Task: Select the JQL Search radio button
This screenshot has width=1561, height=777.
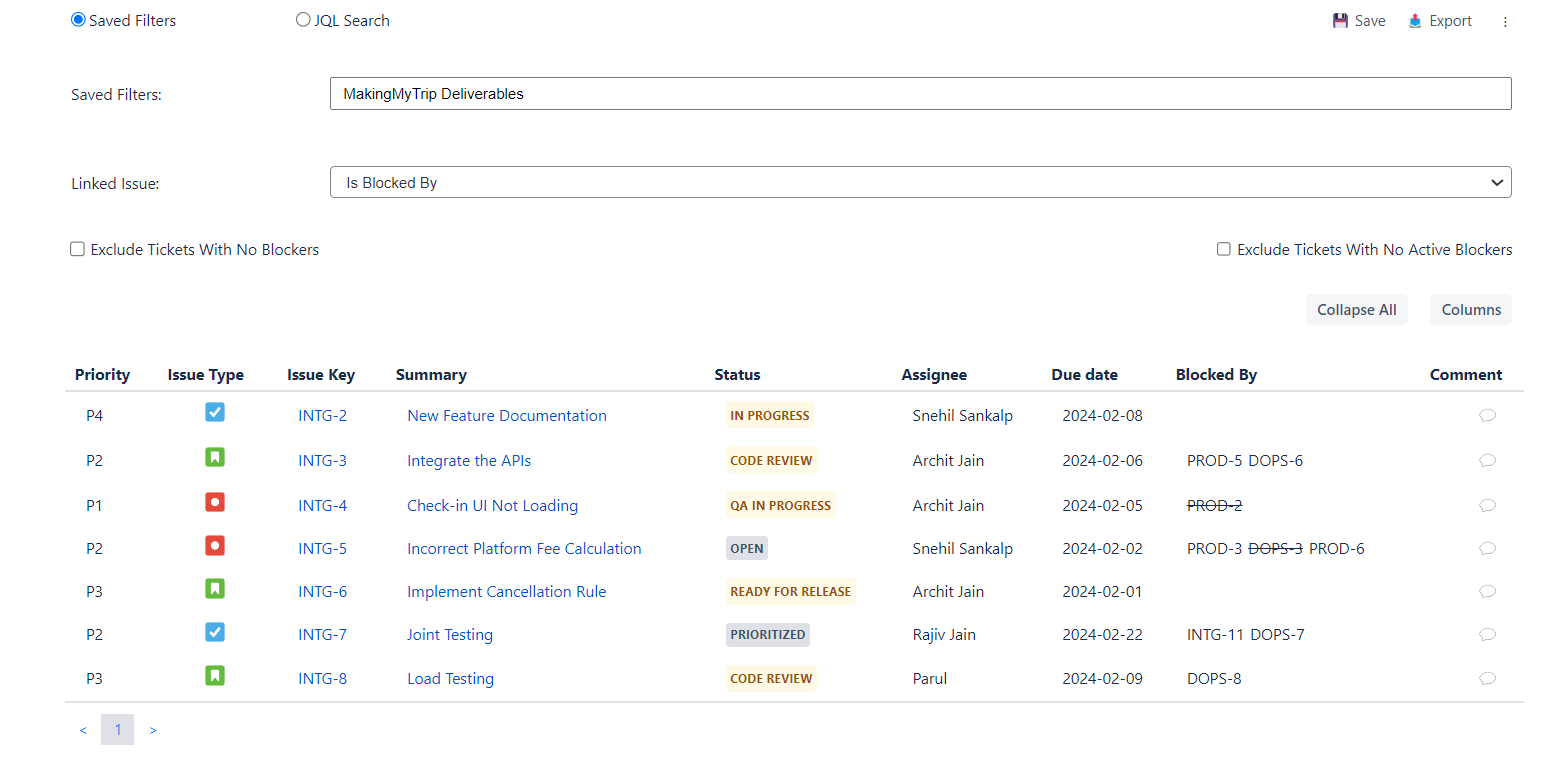Action: pyautogui.click(x=303, y=20)
